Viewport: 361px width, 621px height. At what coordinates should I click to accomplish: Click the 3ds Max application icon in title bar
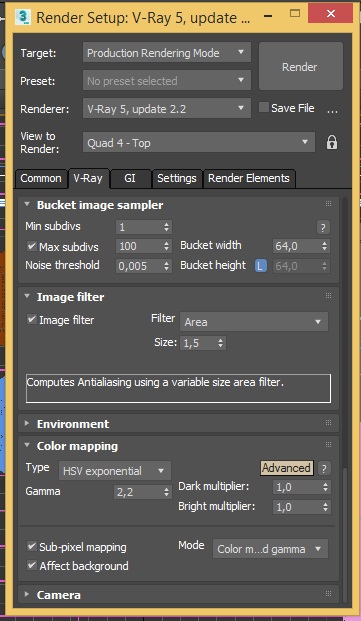coord(23,17)
